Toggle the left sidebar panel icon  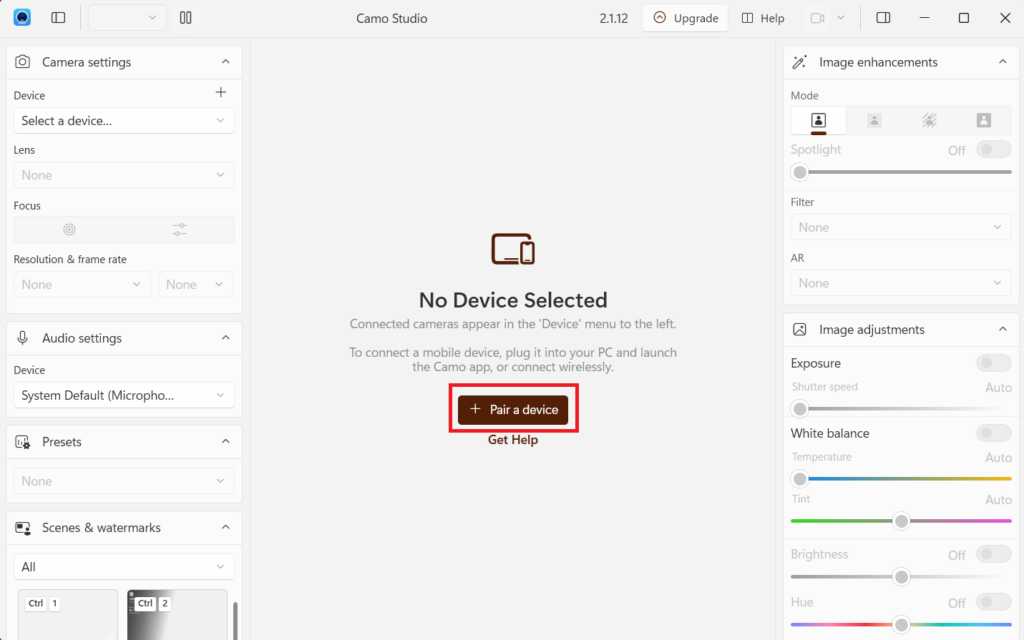pyautogui.click(x=58, y=18)
